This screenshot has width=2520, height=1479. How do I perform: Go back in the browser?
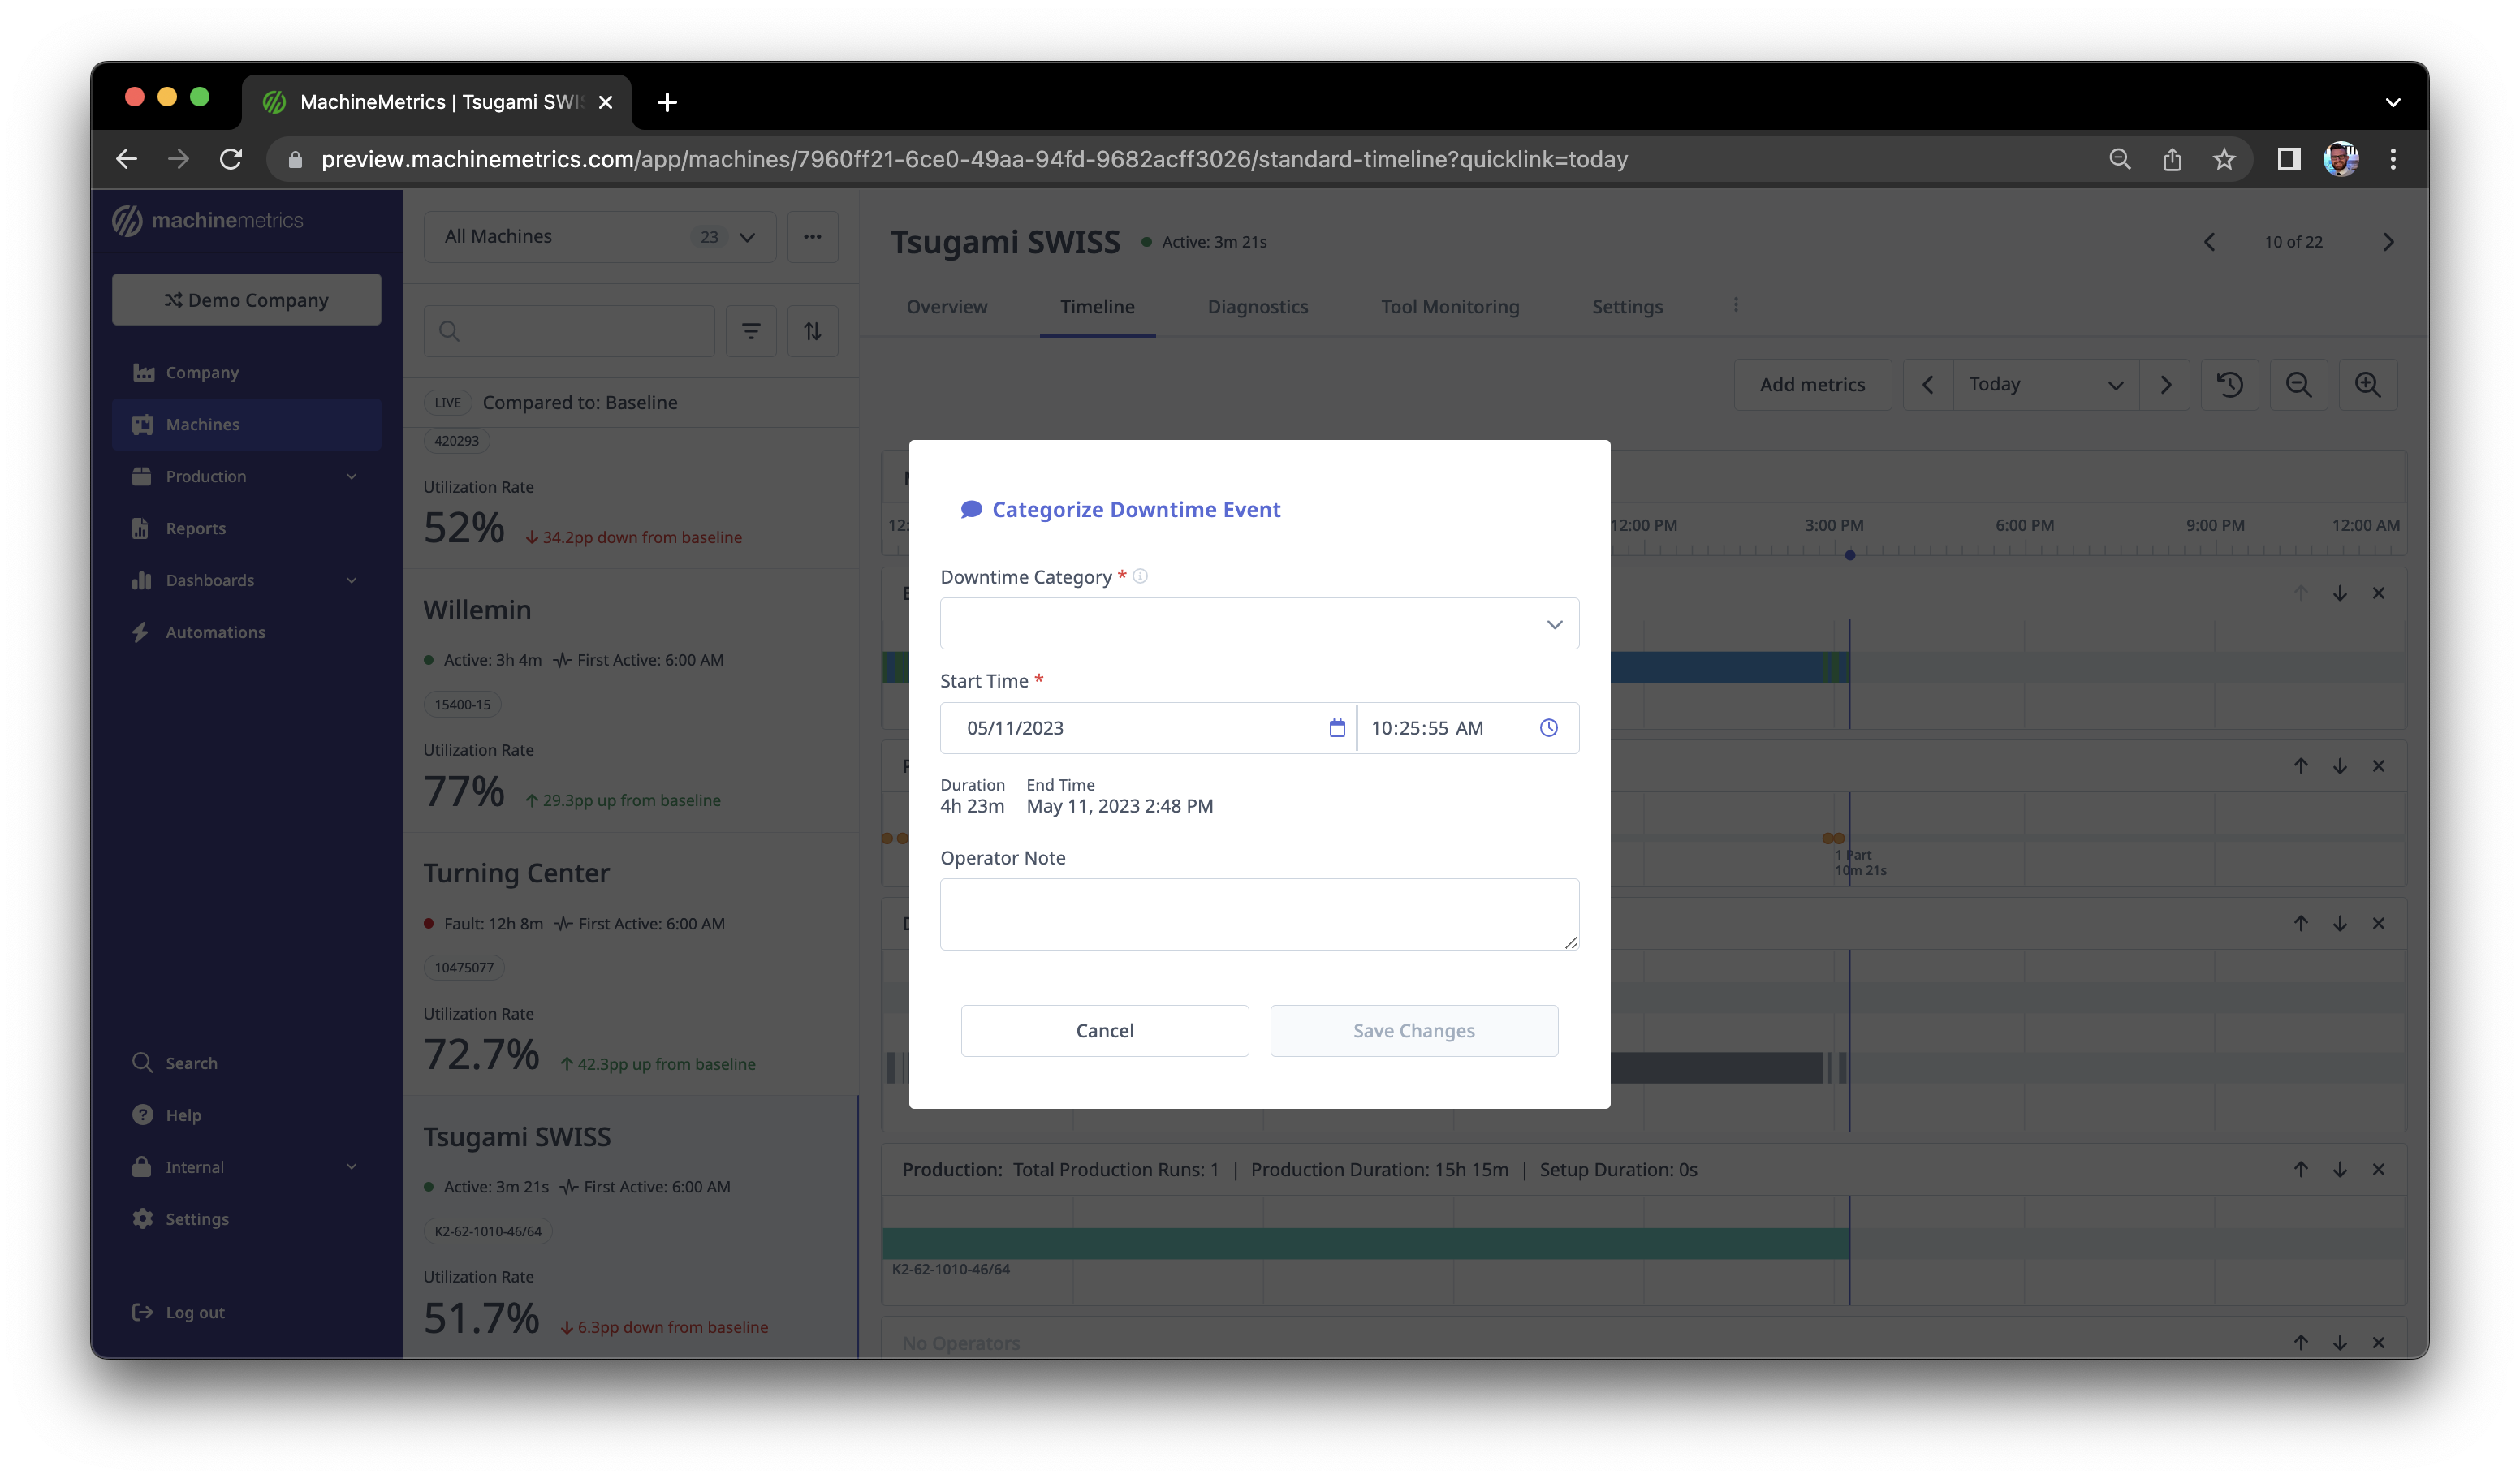pos(126,159)
